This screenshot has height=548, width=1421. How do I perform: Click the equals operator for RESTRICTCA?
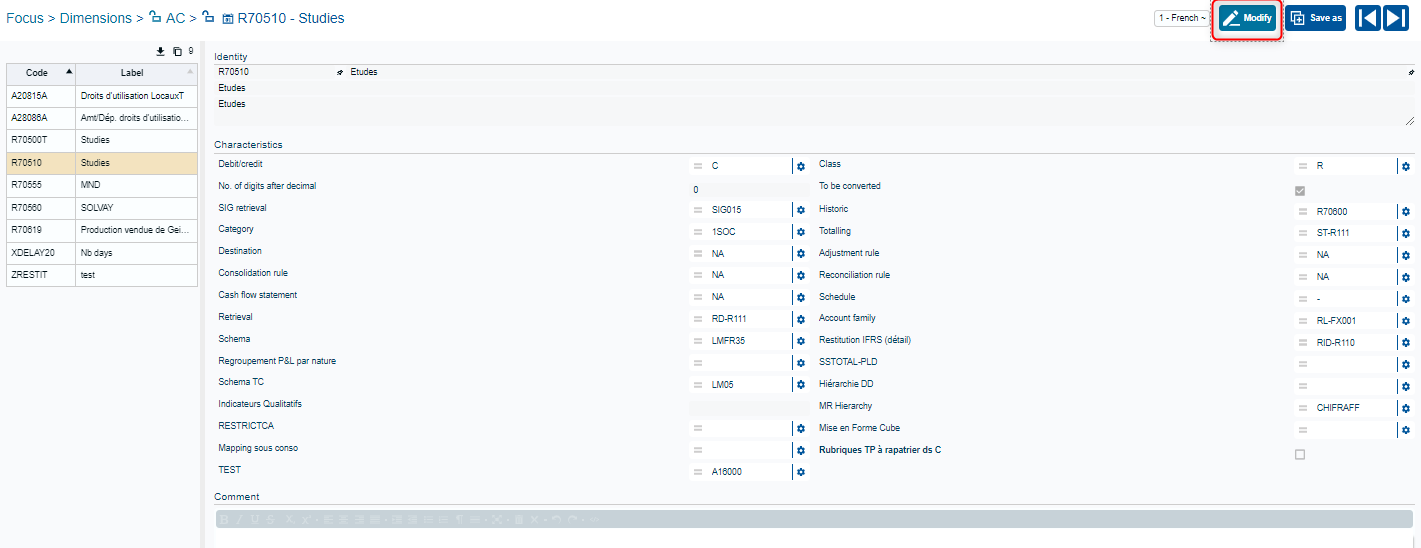click(698, 429)
